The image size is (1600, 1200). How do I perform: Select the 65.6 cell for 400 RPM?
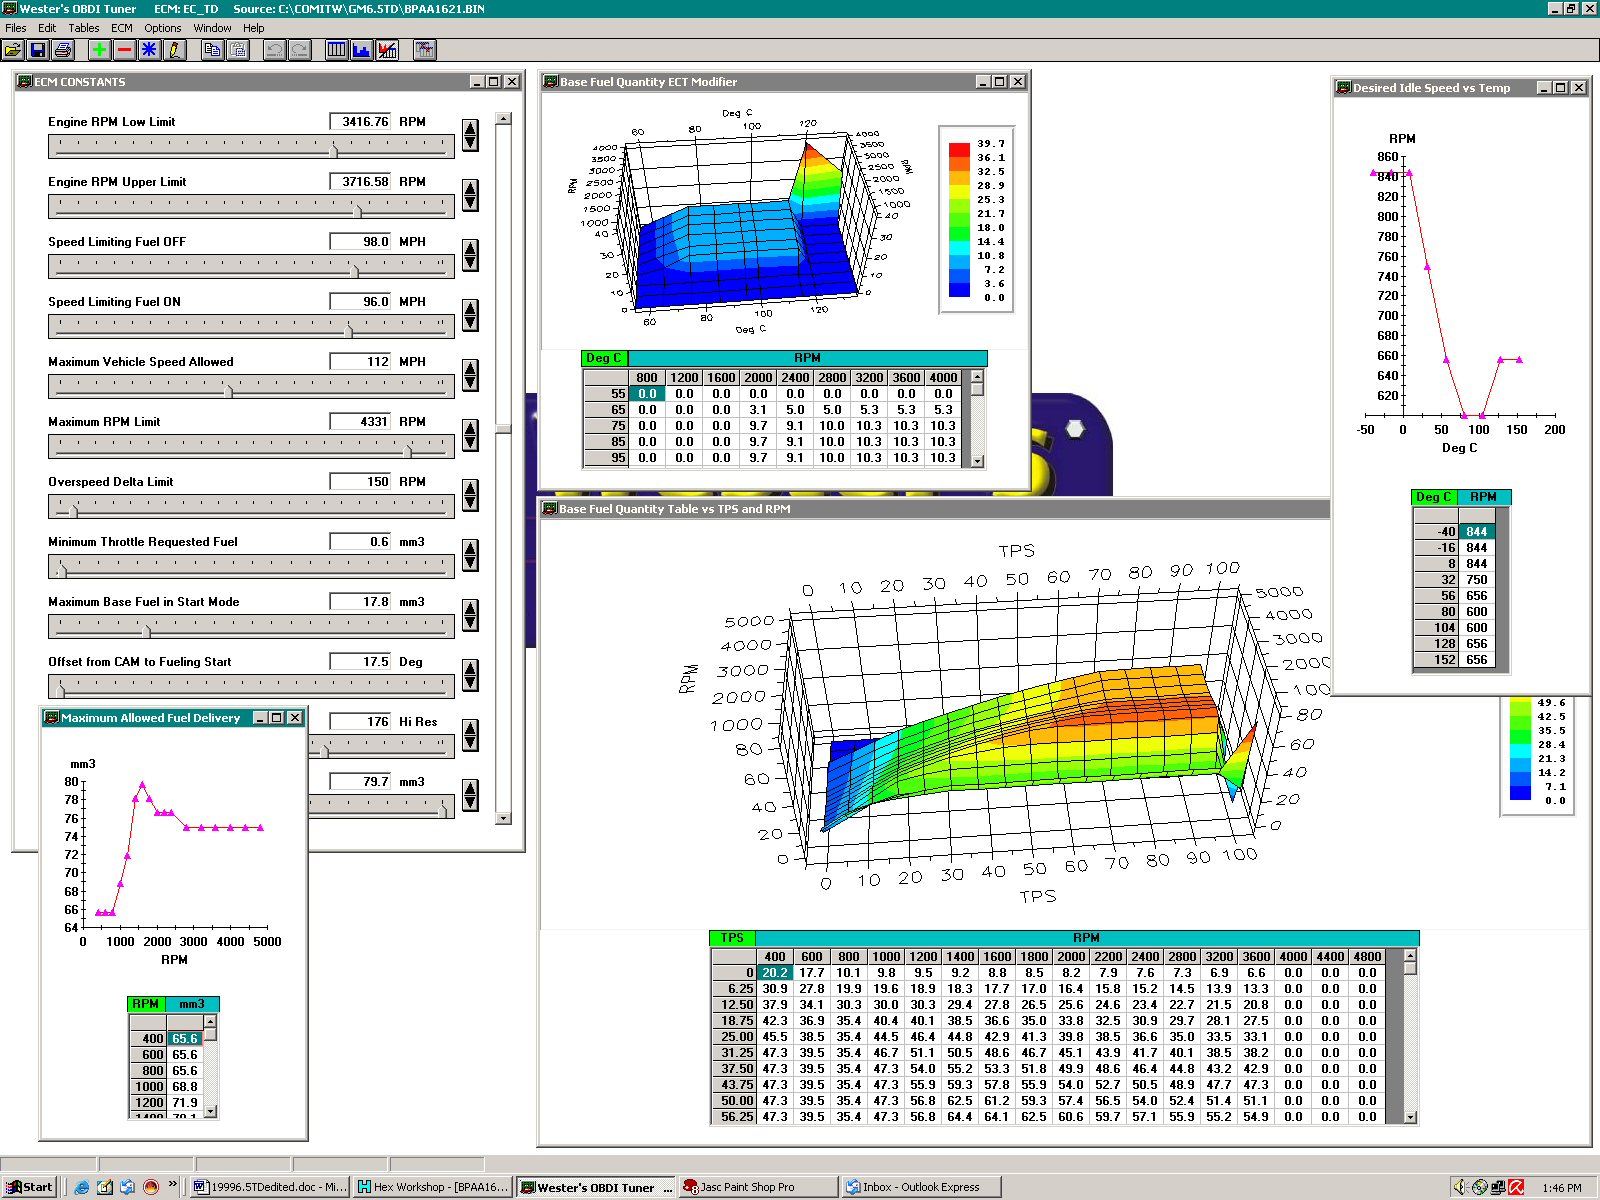[184, 1039]
